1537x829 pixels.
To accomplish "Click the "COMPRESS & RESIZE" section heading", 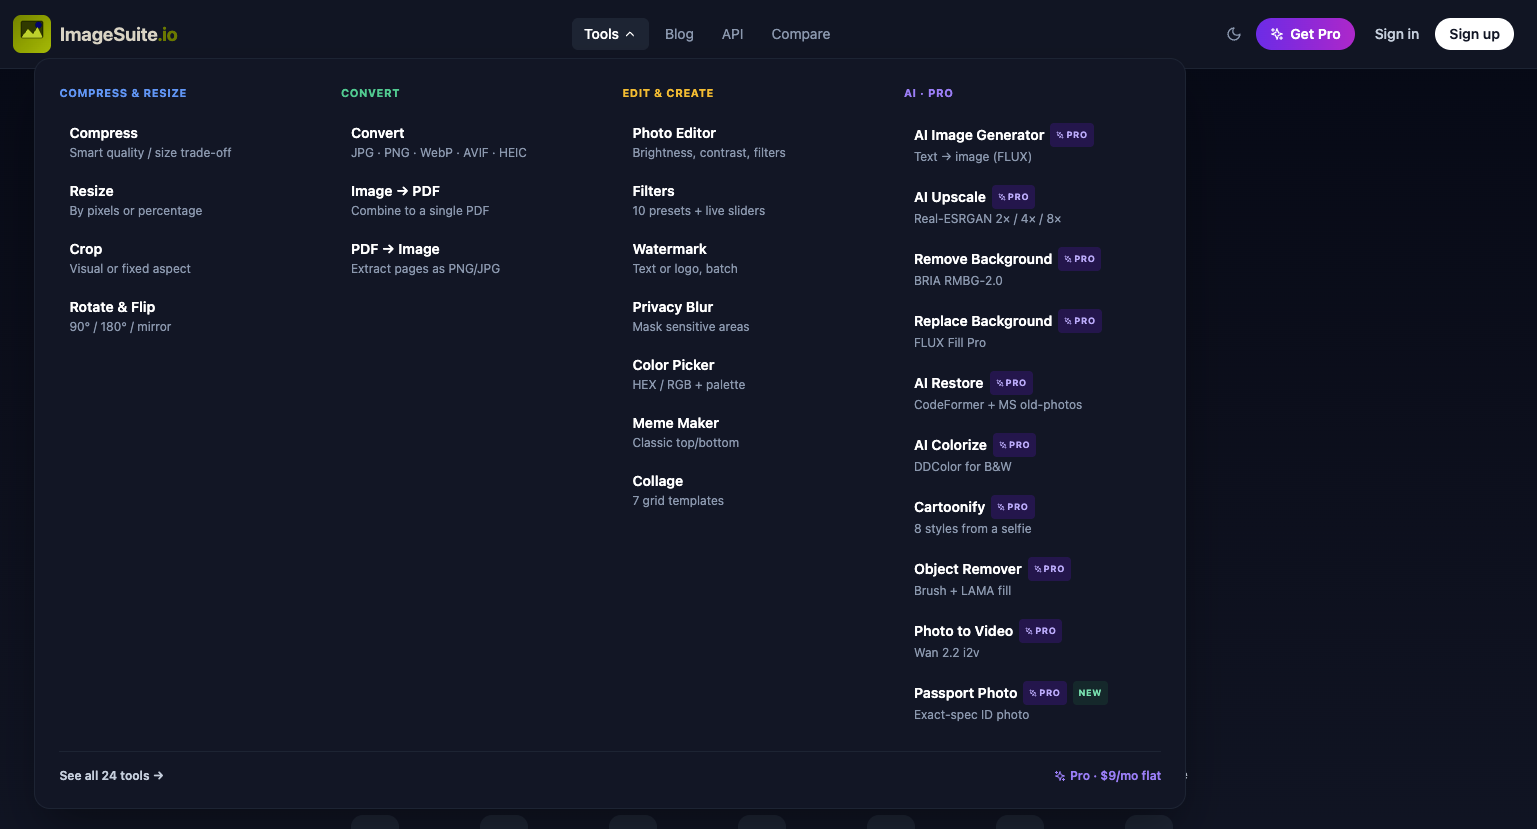I will [123, 93].
